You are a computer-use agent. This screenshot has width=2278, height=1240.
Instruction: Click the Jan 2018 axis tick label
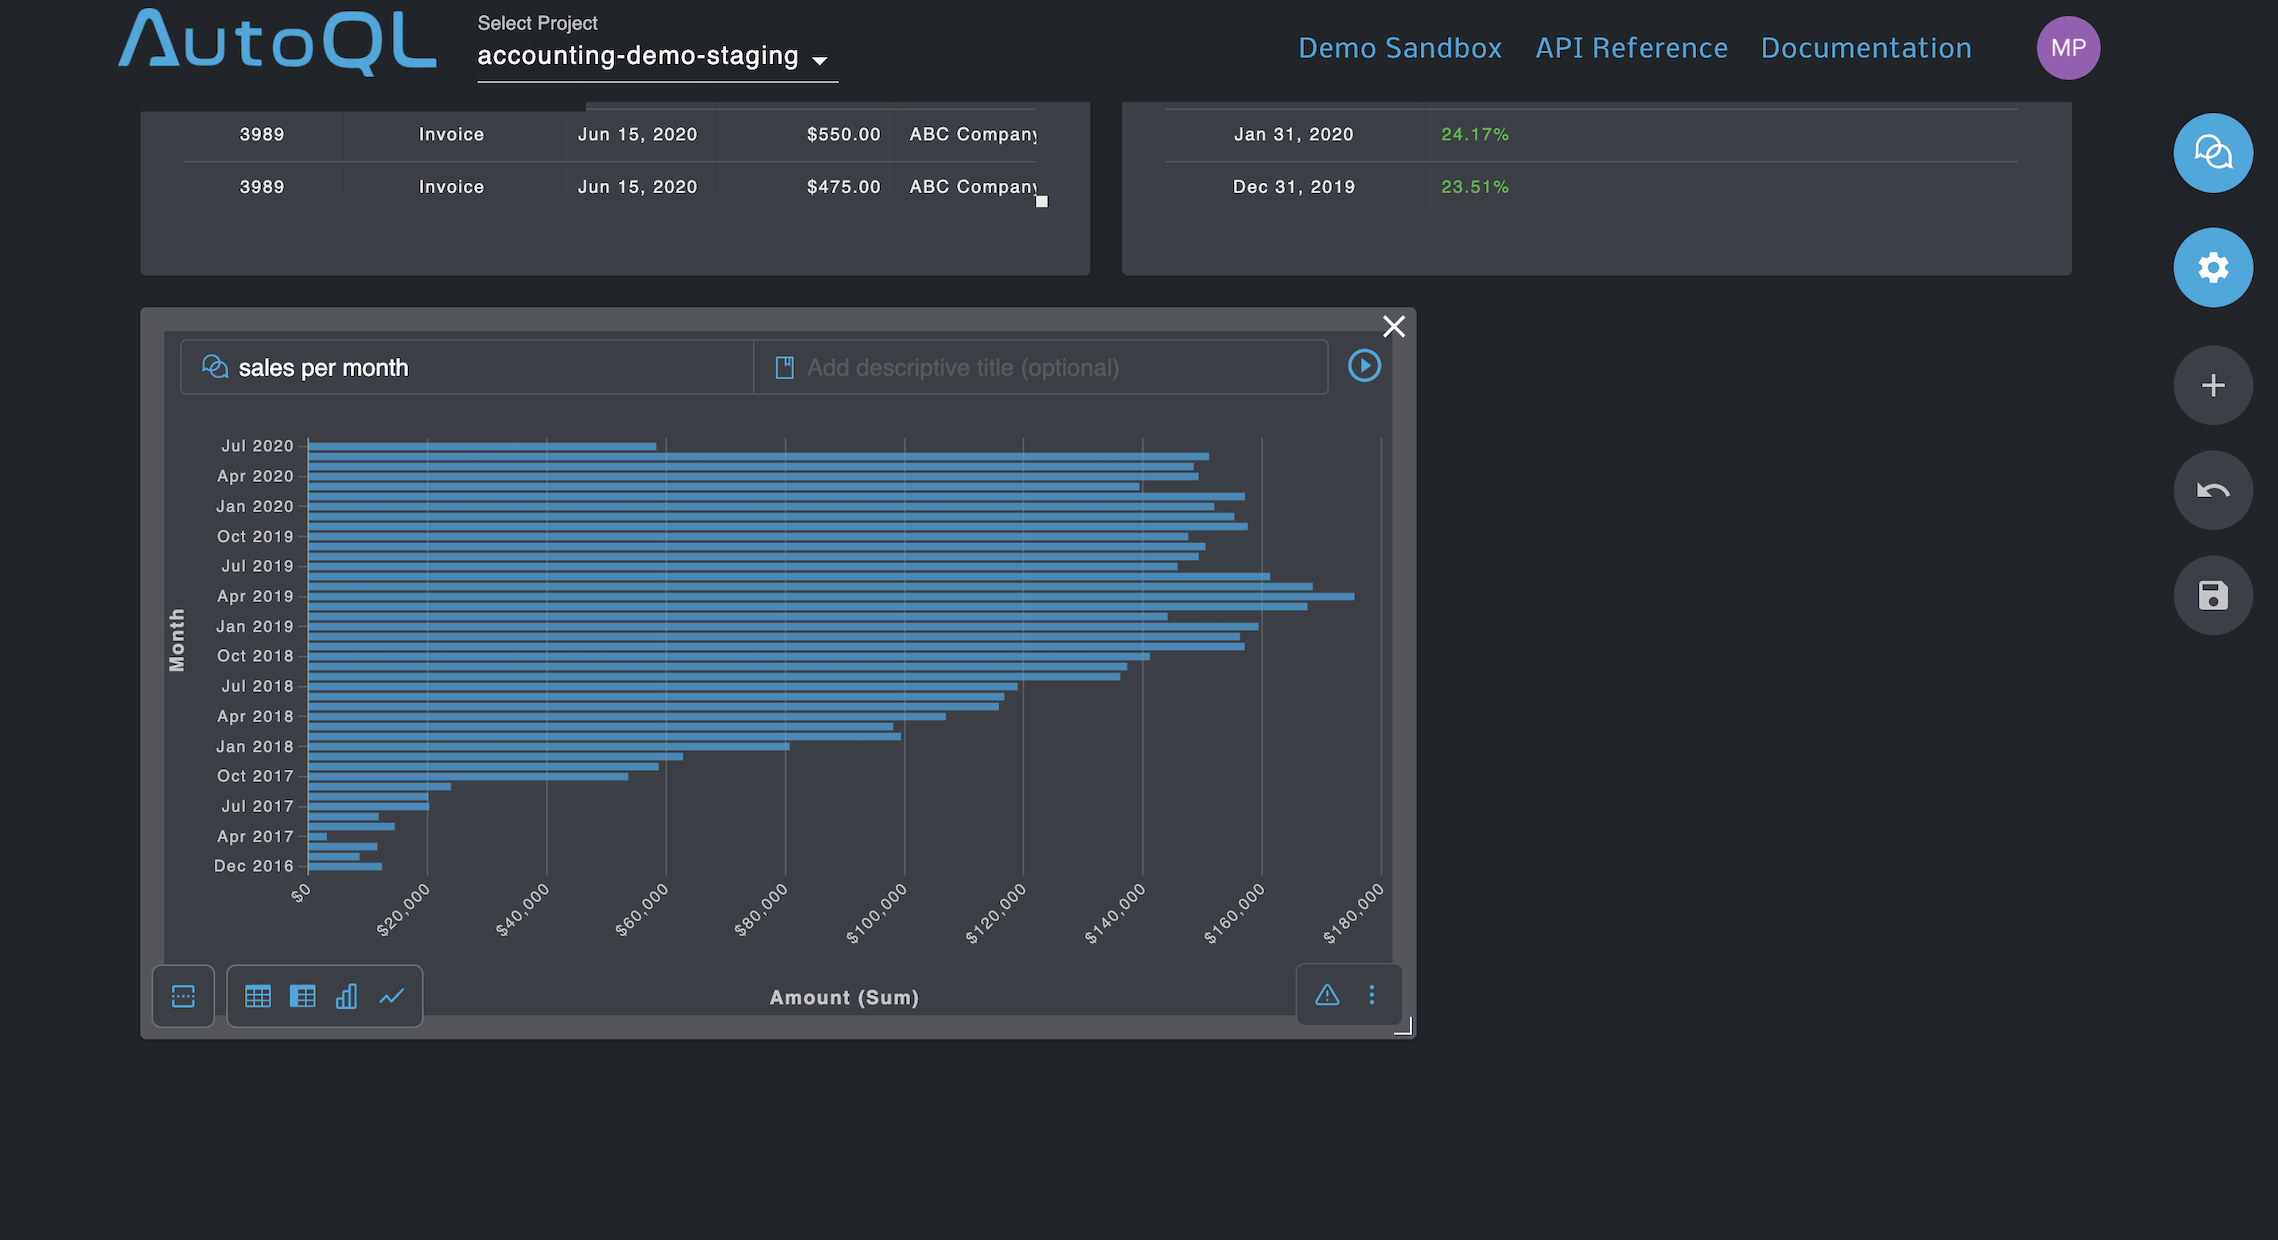[255, 746]
